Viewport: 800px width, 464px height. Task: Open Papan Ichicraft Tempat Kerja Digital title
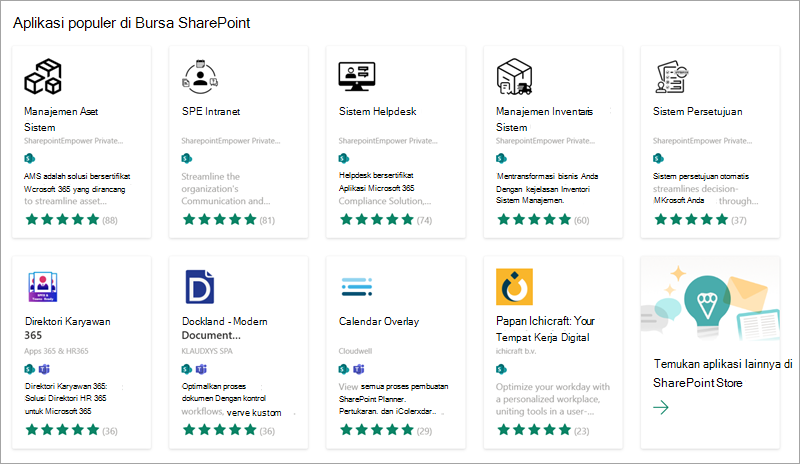545,329
